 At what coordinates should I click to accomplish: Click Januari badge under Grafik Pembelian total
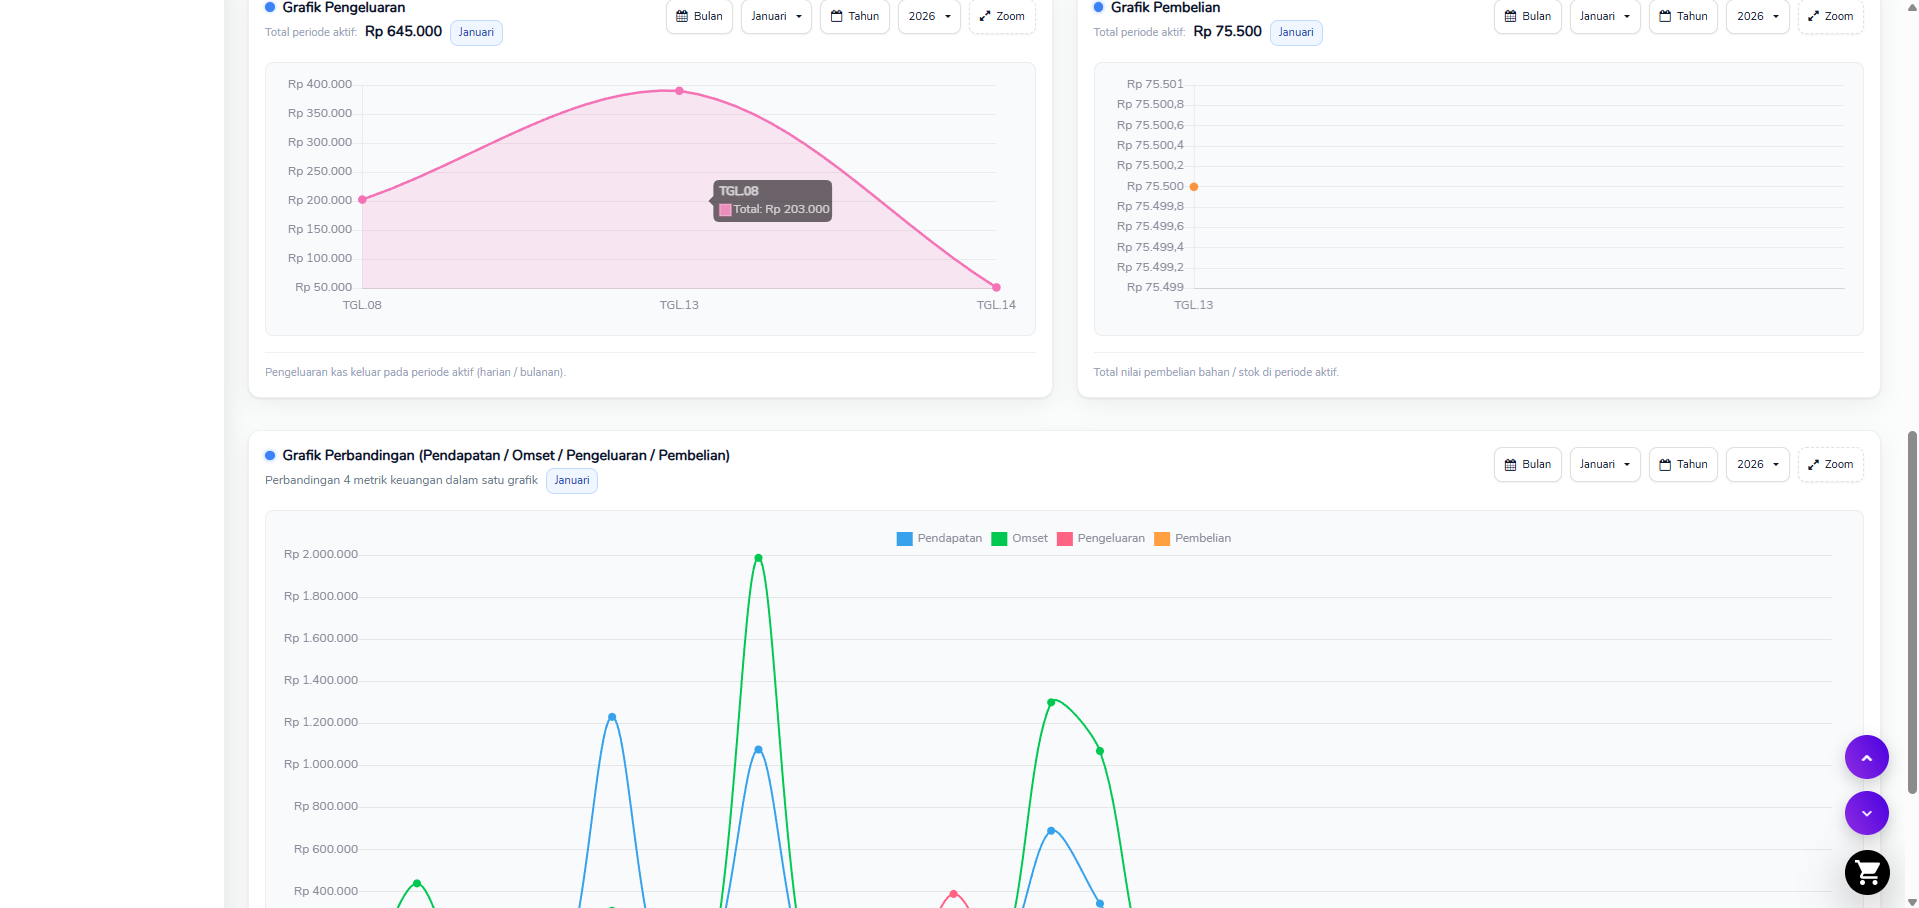tap(1296, 32)
